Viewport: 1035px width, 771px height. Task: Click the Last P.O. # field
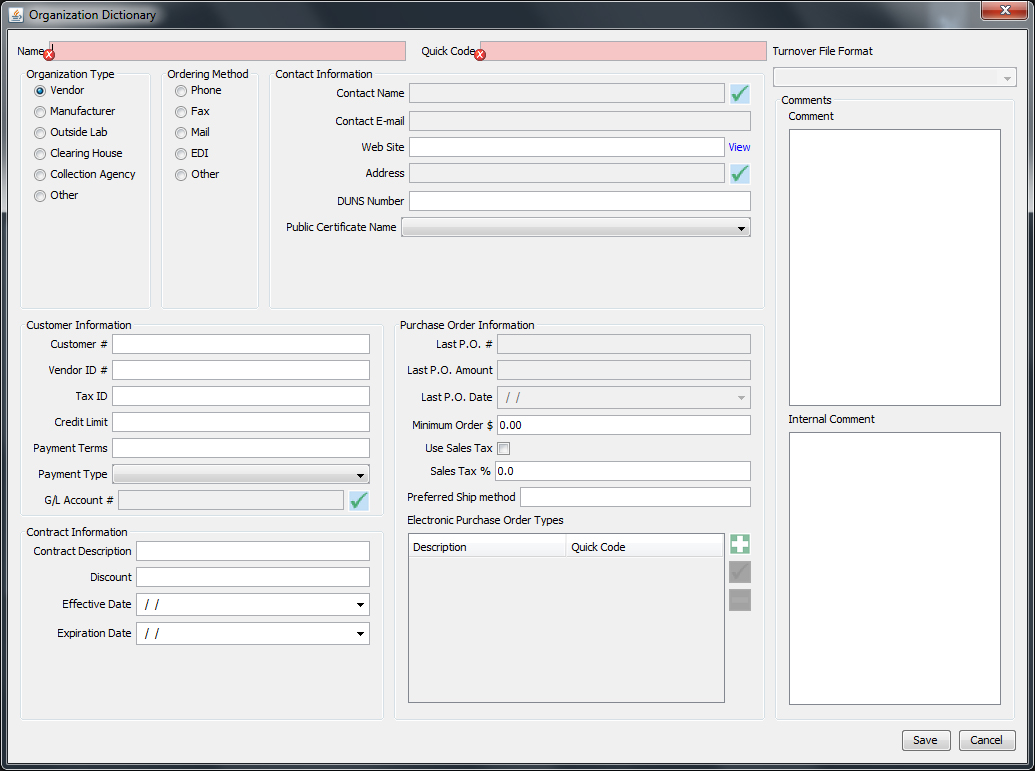[x=623, y=345]
